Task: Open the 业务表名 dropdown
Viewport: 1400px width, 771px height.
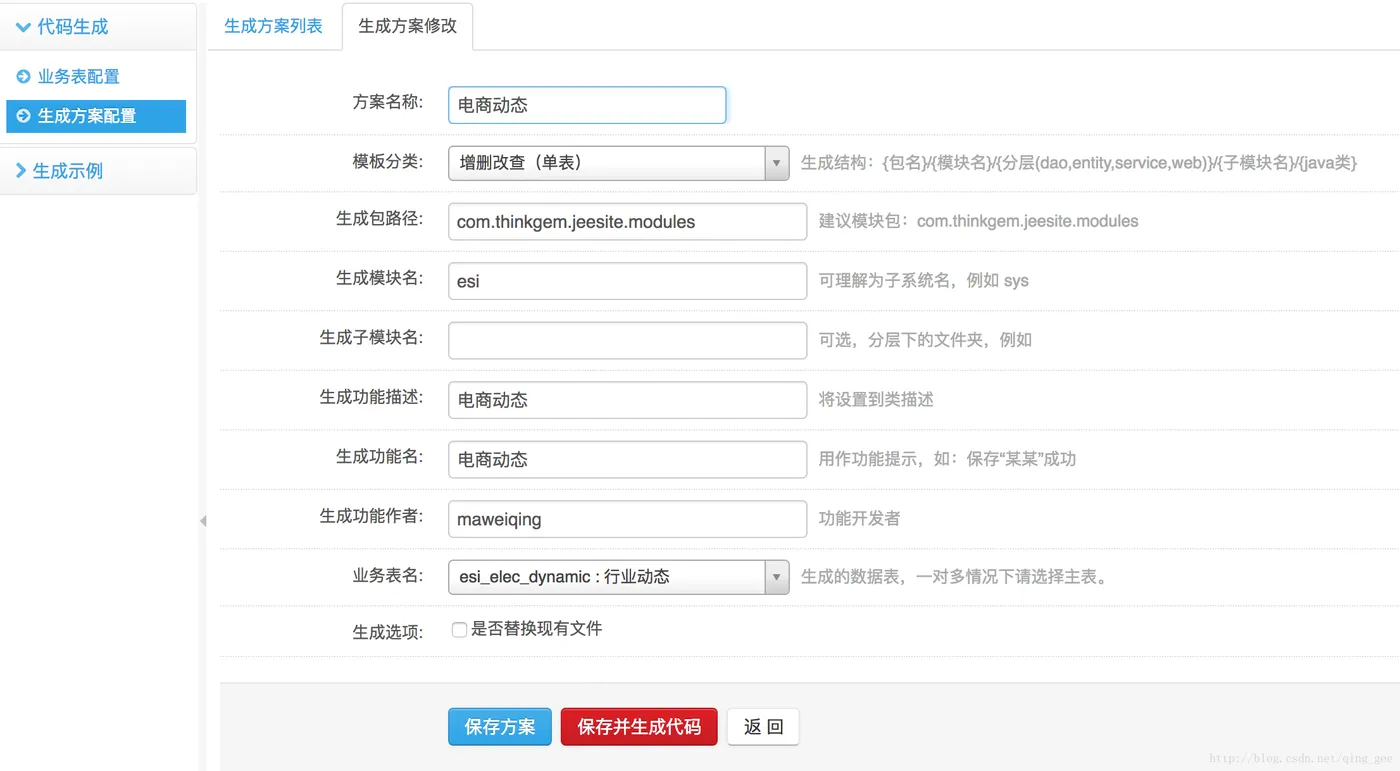Action: pyautogui.click(x=777, y=576)
